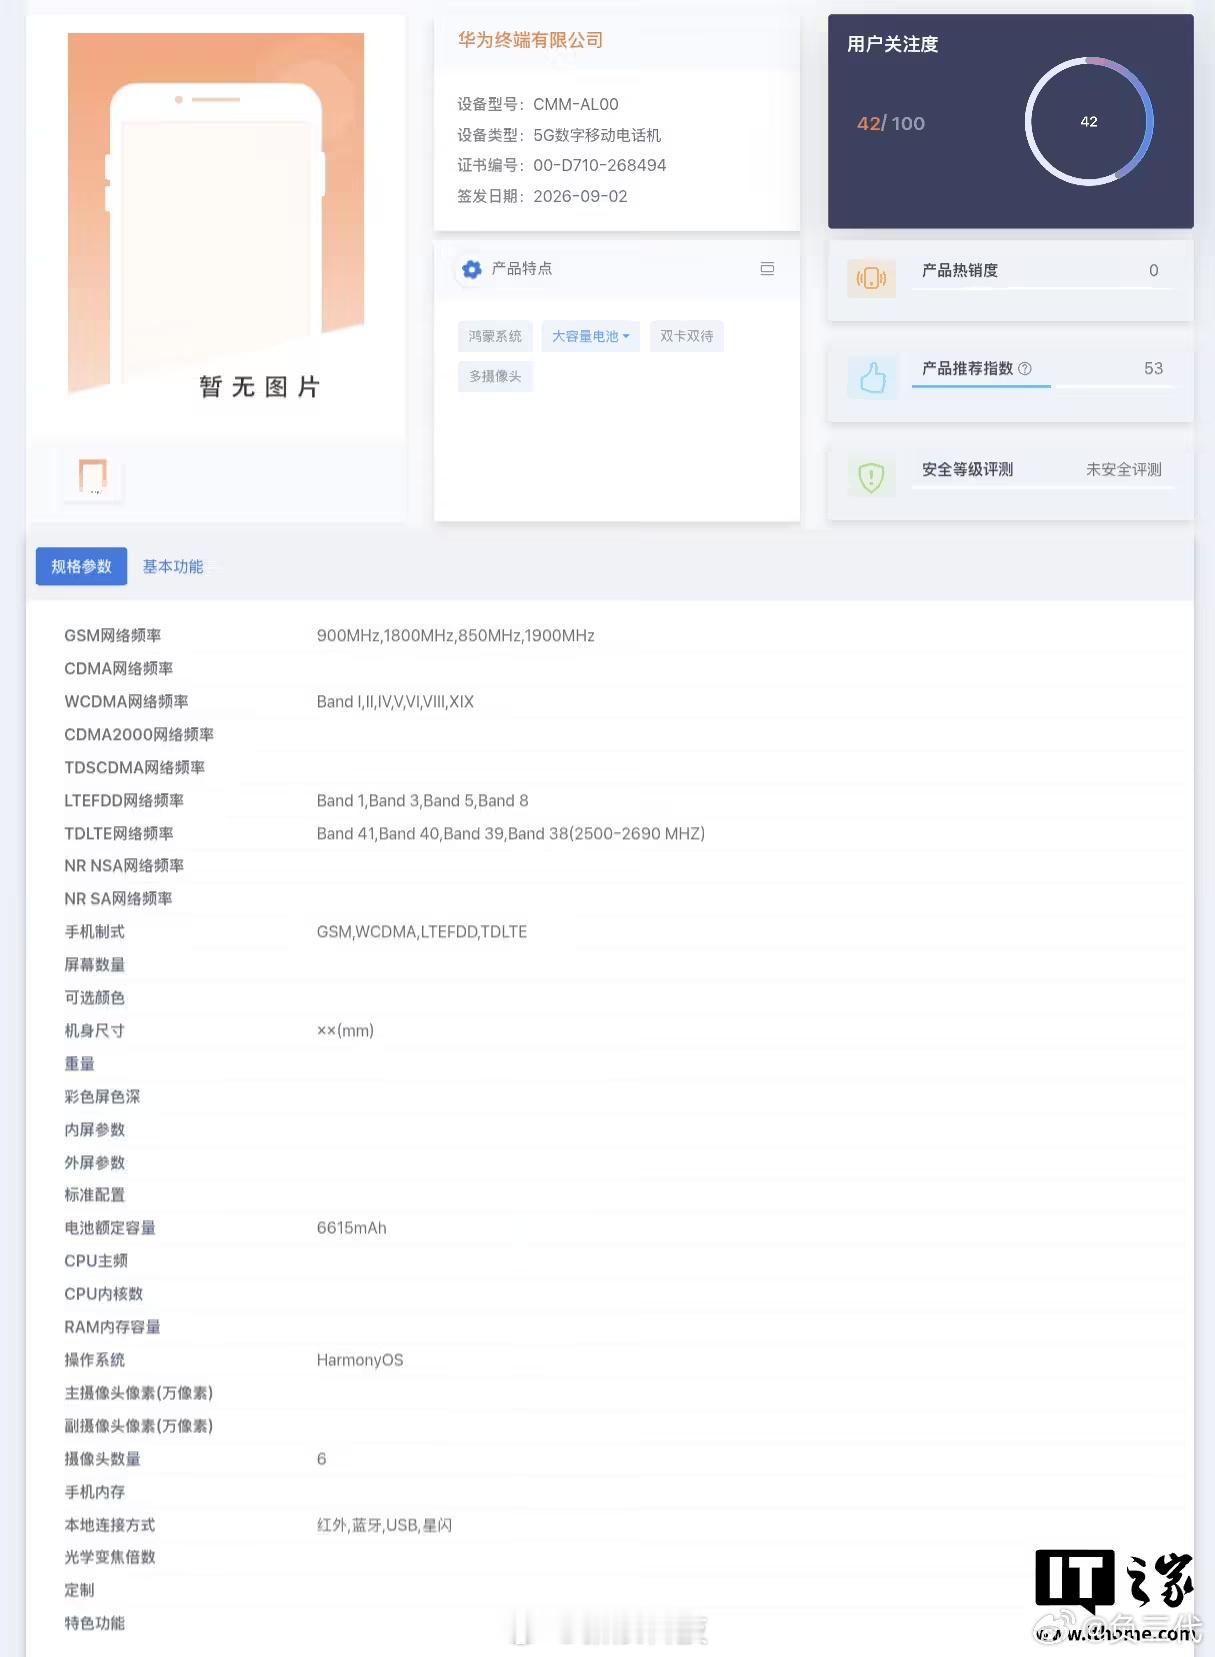Click the value Band 1,Band 3,Band 5,Band 8
Screen dimensions: 1215x1657
point(422,800)
